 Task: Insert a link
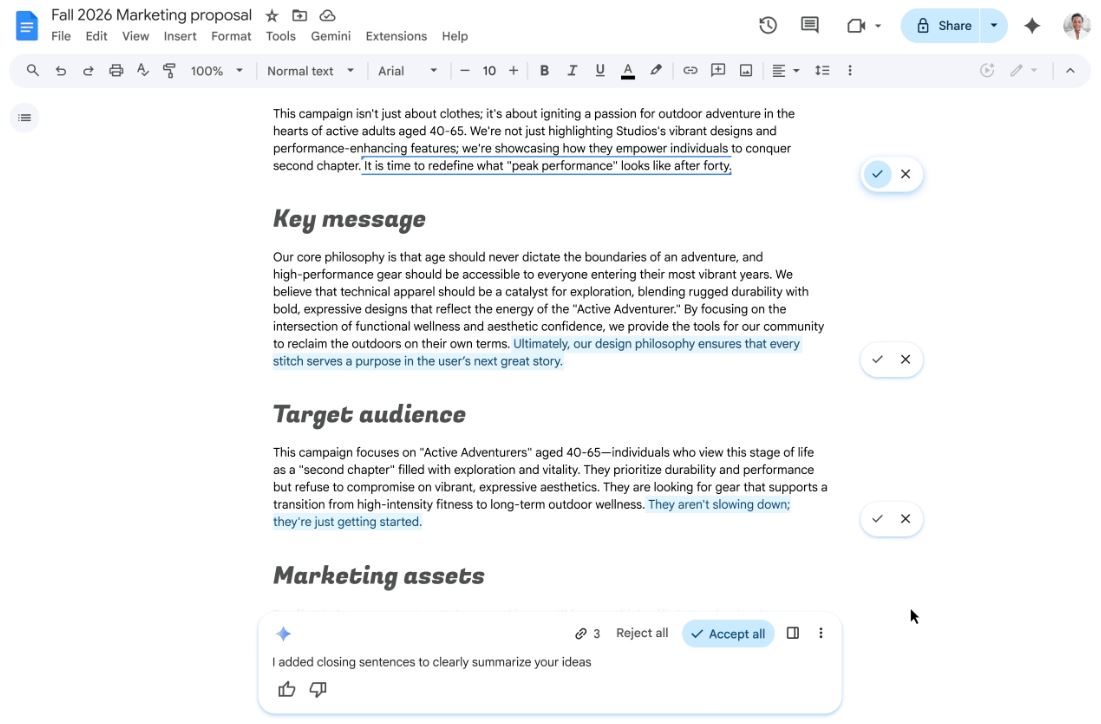click(x=689, y=70)
